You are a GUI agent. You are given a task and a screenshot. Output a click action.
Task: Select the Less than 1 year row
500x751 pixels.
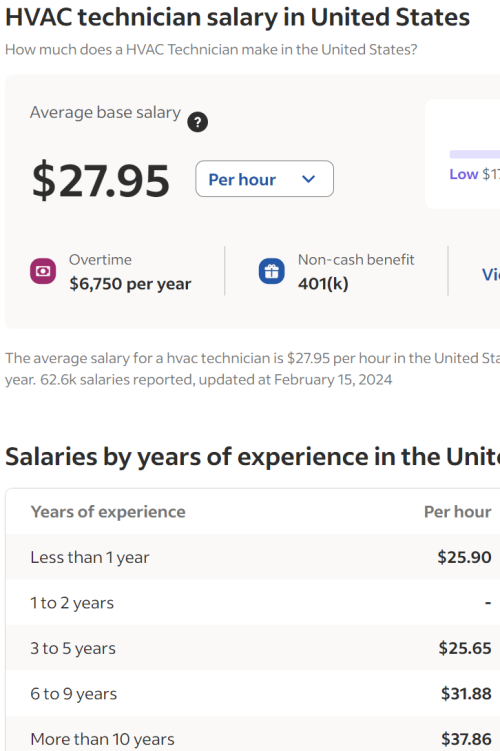pyautogui.click(x=253, y=557)
